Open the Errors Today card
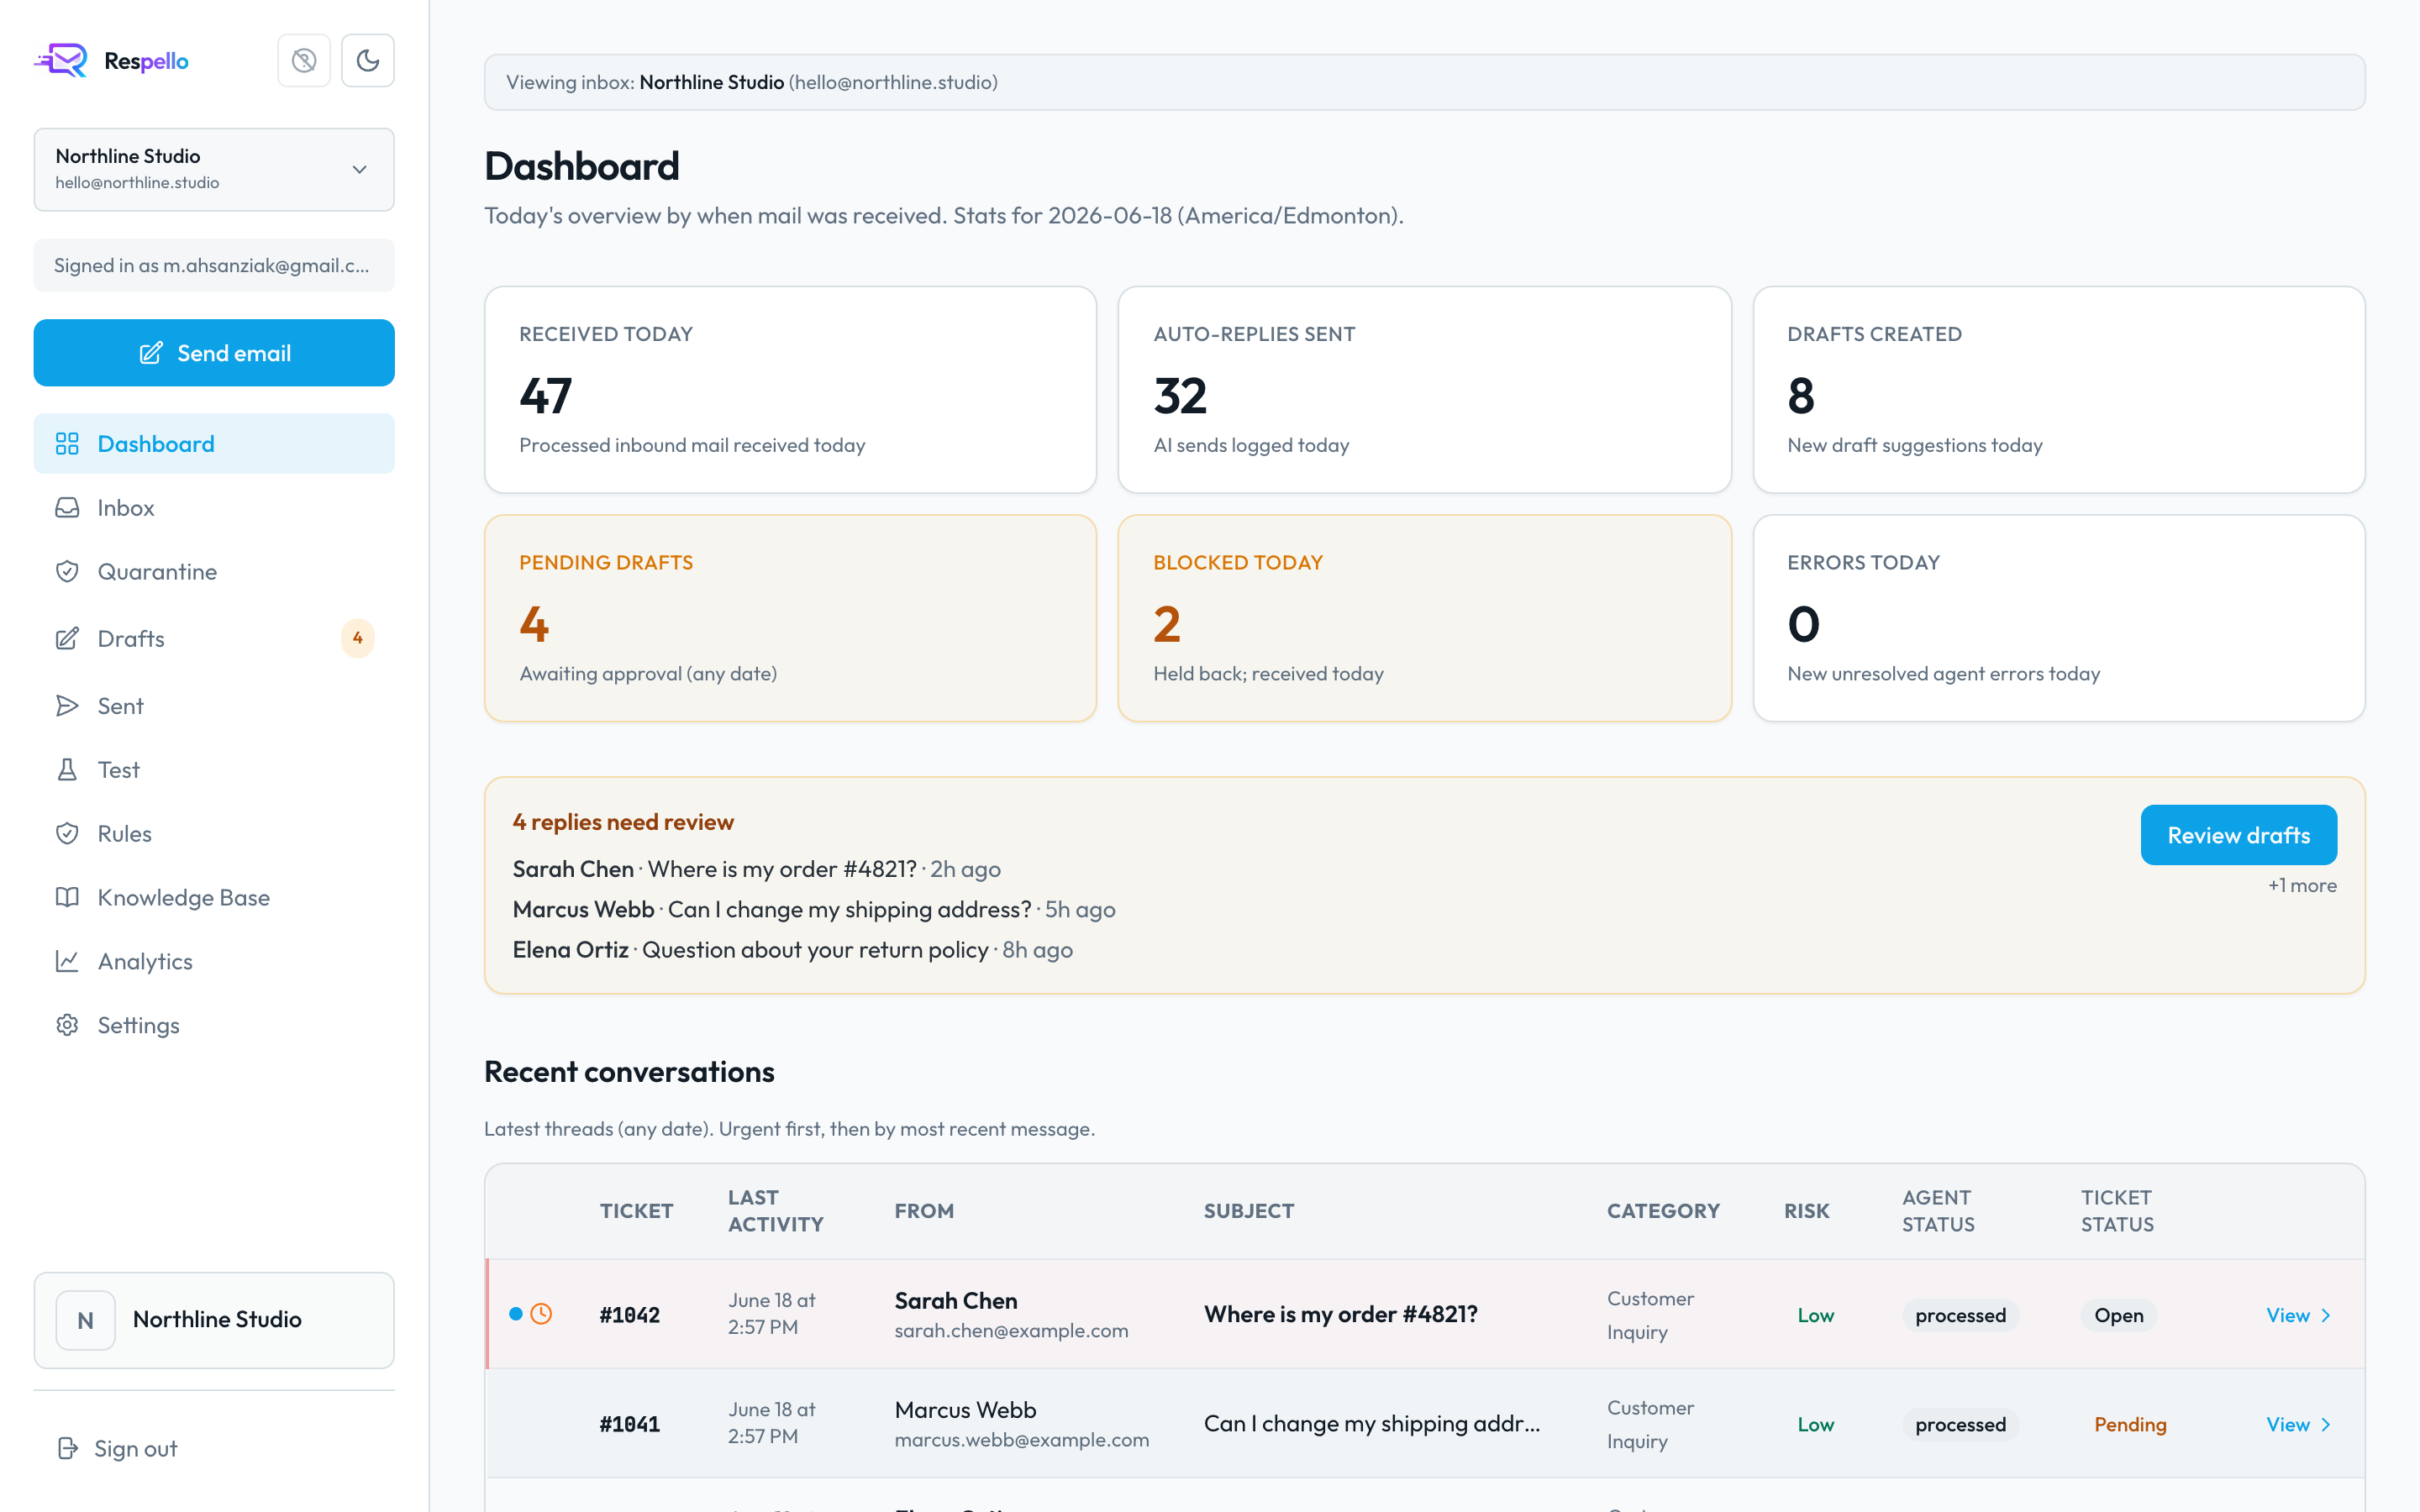 coord(2059,618)
